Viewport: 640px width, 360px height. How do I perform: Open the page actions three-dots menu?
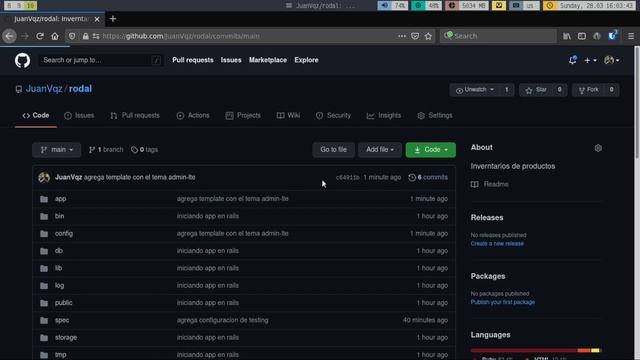tap(402, 36)
